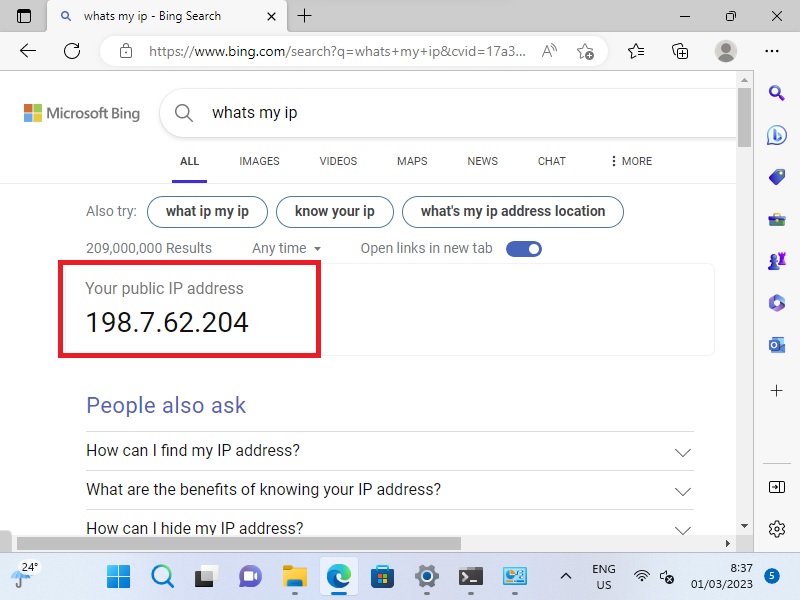The image size is (800, 600).
Task: Open the Any time filter dropdown
Action: coord(286,248)
